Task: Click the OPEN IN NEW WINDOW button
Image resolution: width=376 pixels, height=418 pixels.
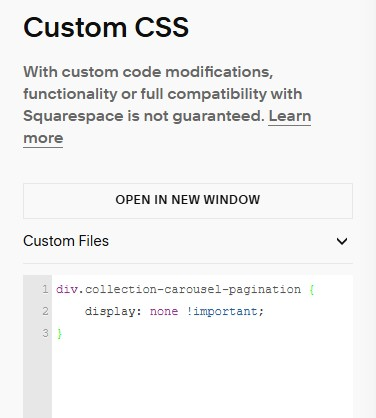Action: (x=188, y=201)
